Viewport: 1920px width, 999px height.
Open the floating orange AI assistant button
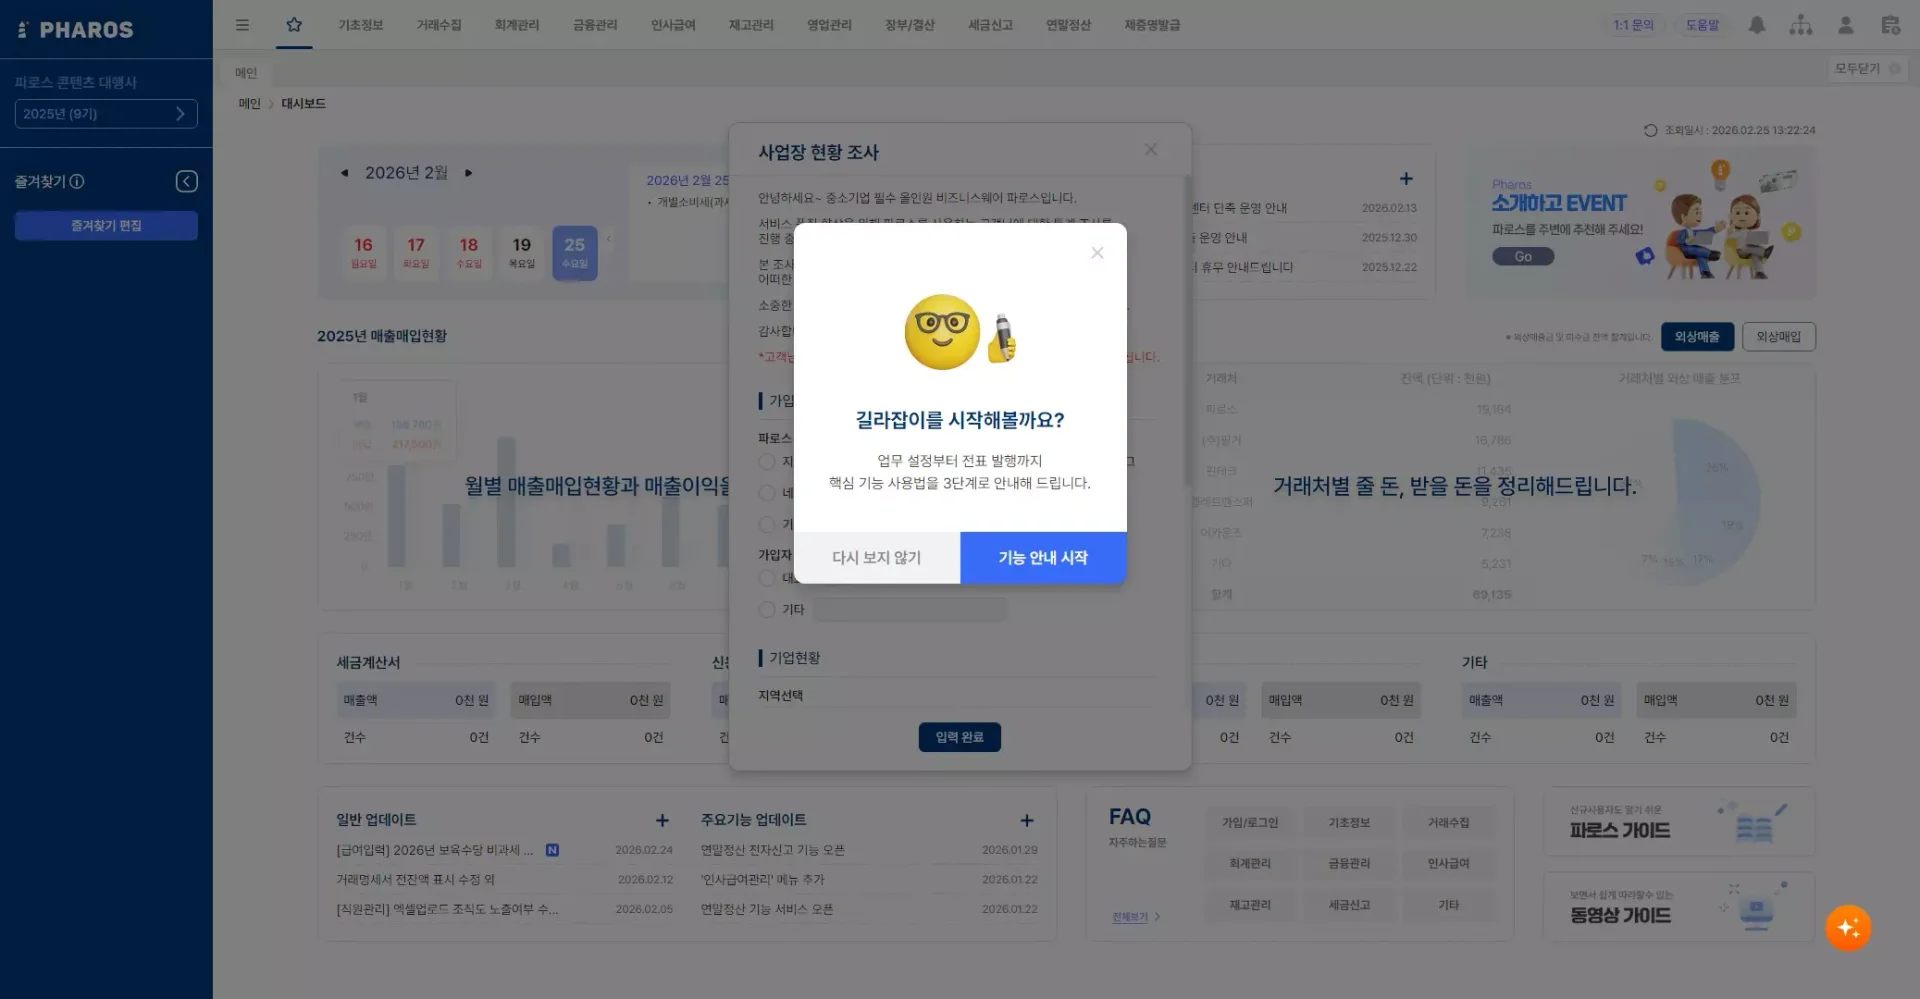click(1848, 928)
